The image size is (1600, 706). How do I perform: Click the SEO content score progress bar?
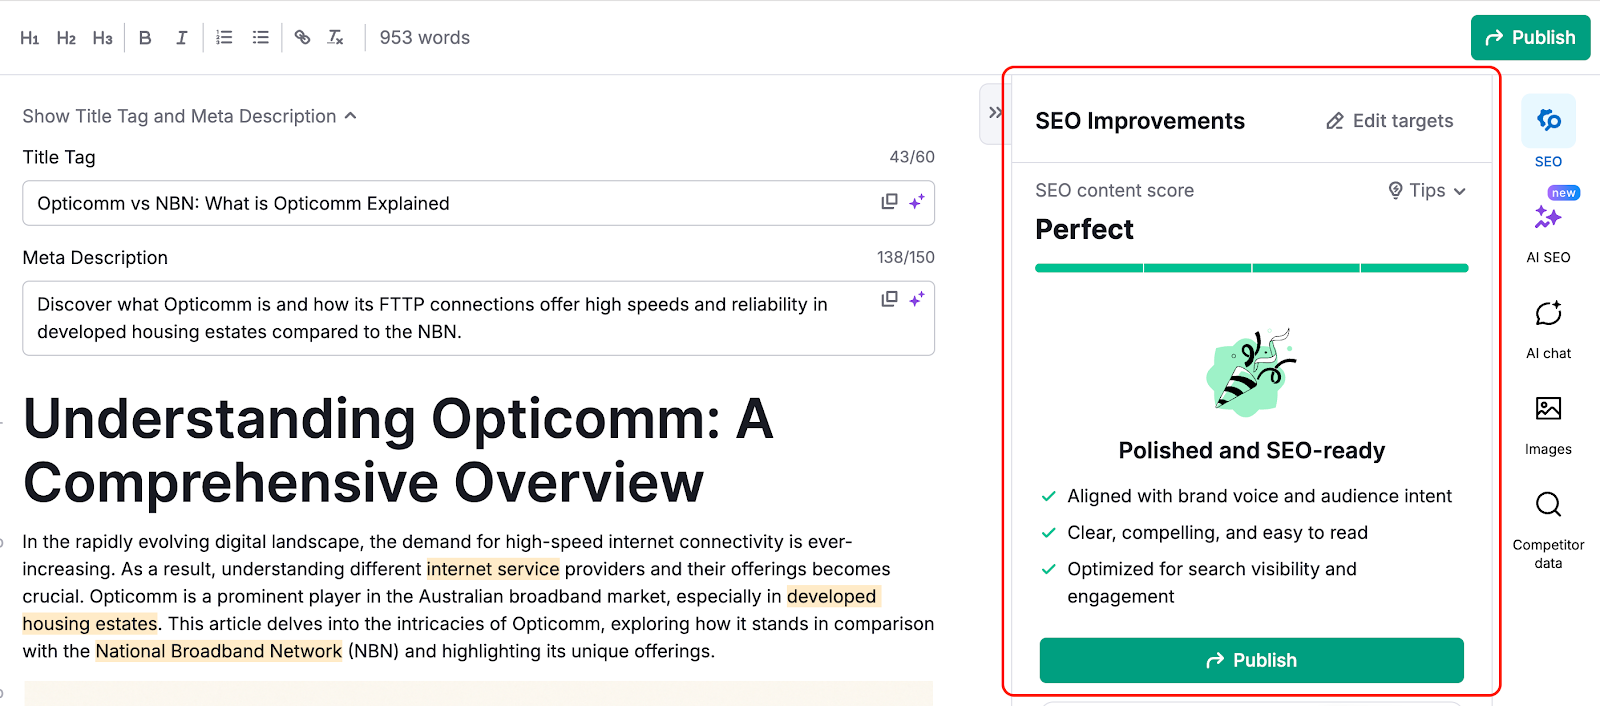(x=1250, y=267)
